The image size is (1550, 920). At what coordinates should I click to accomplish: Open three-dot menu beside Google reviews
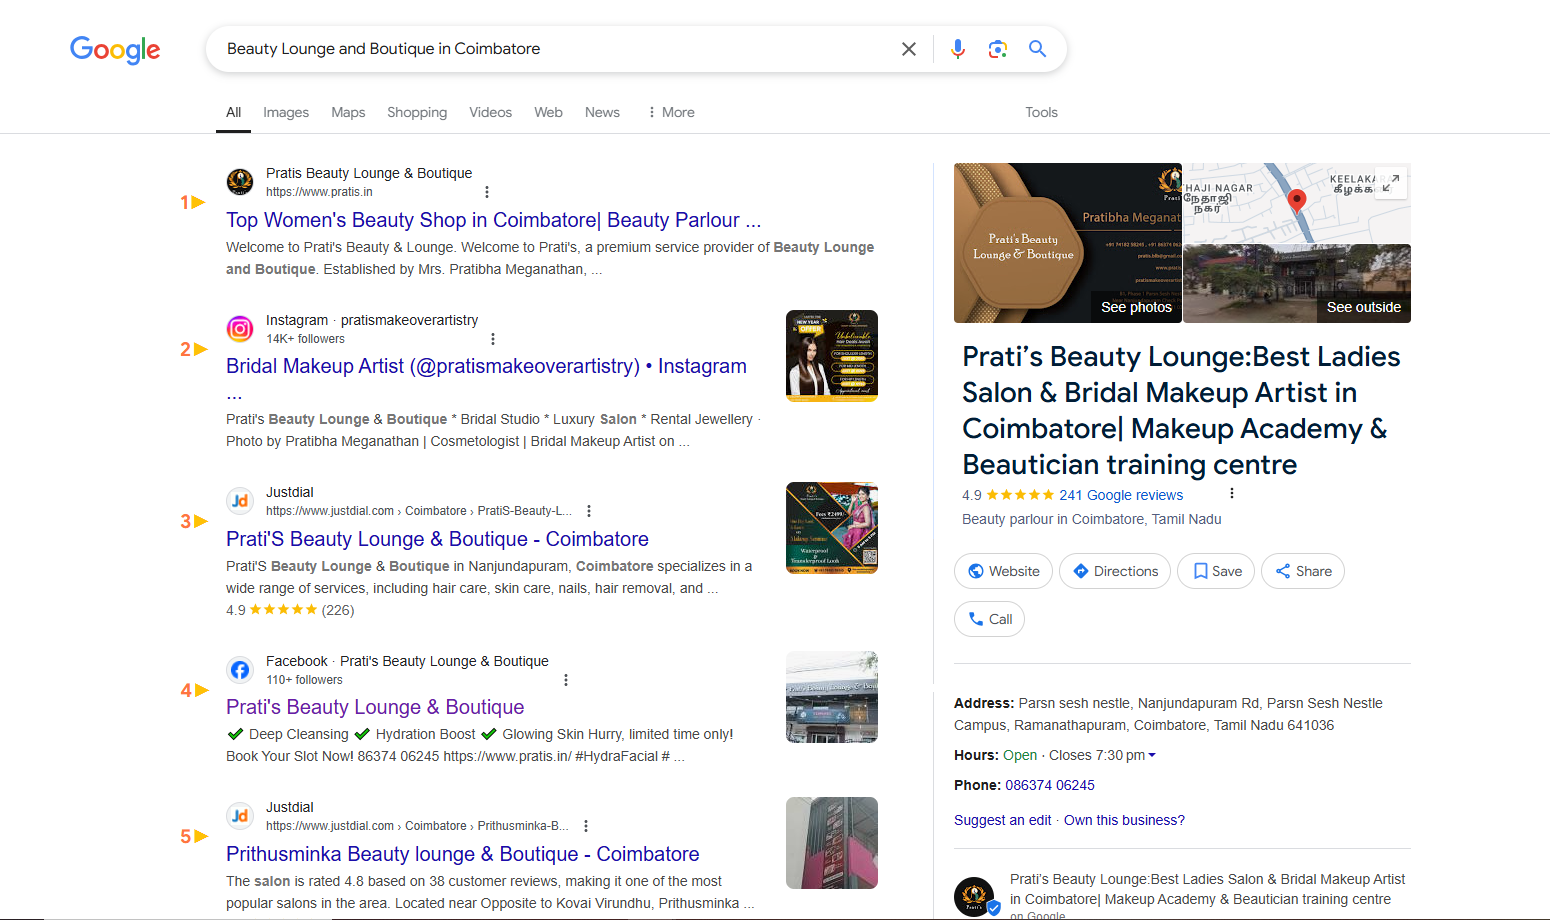click(1231, 494)
